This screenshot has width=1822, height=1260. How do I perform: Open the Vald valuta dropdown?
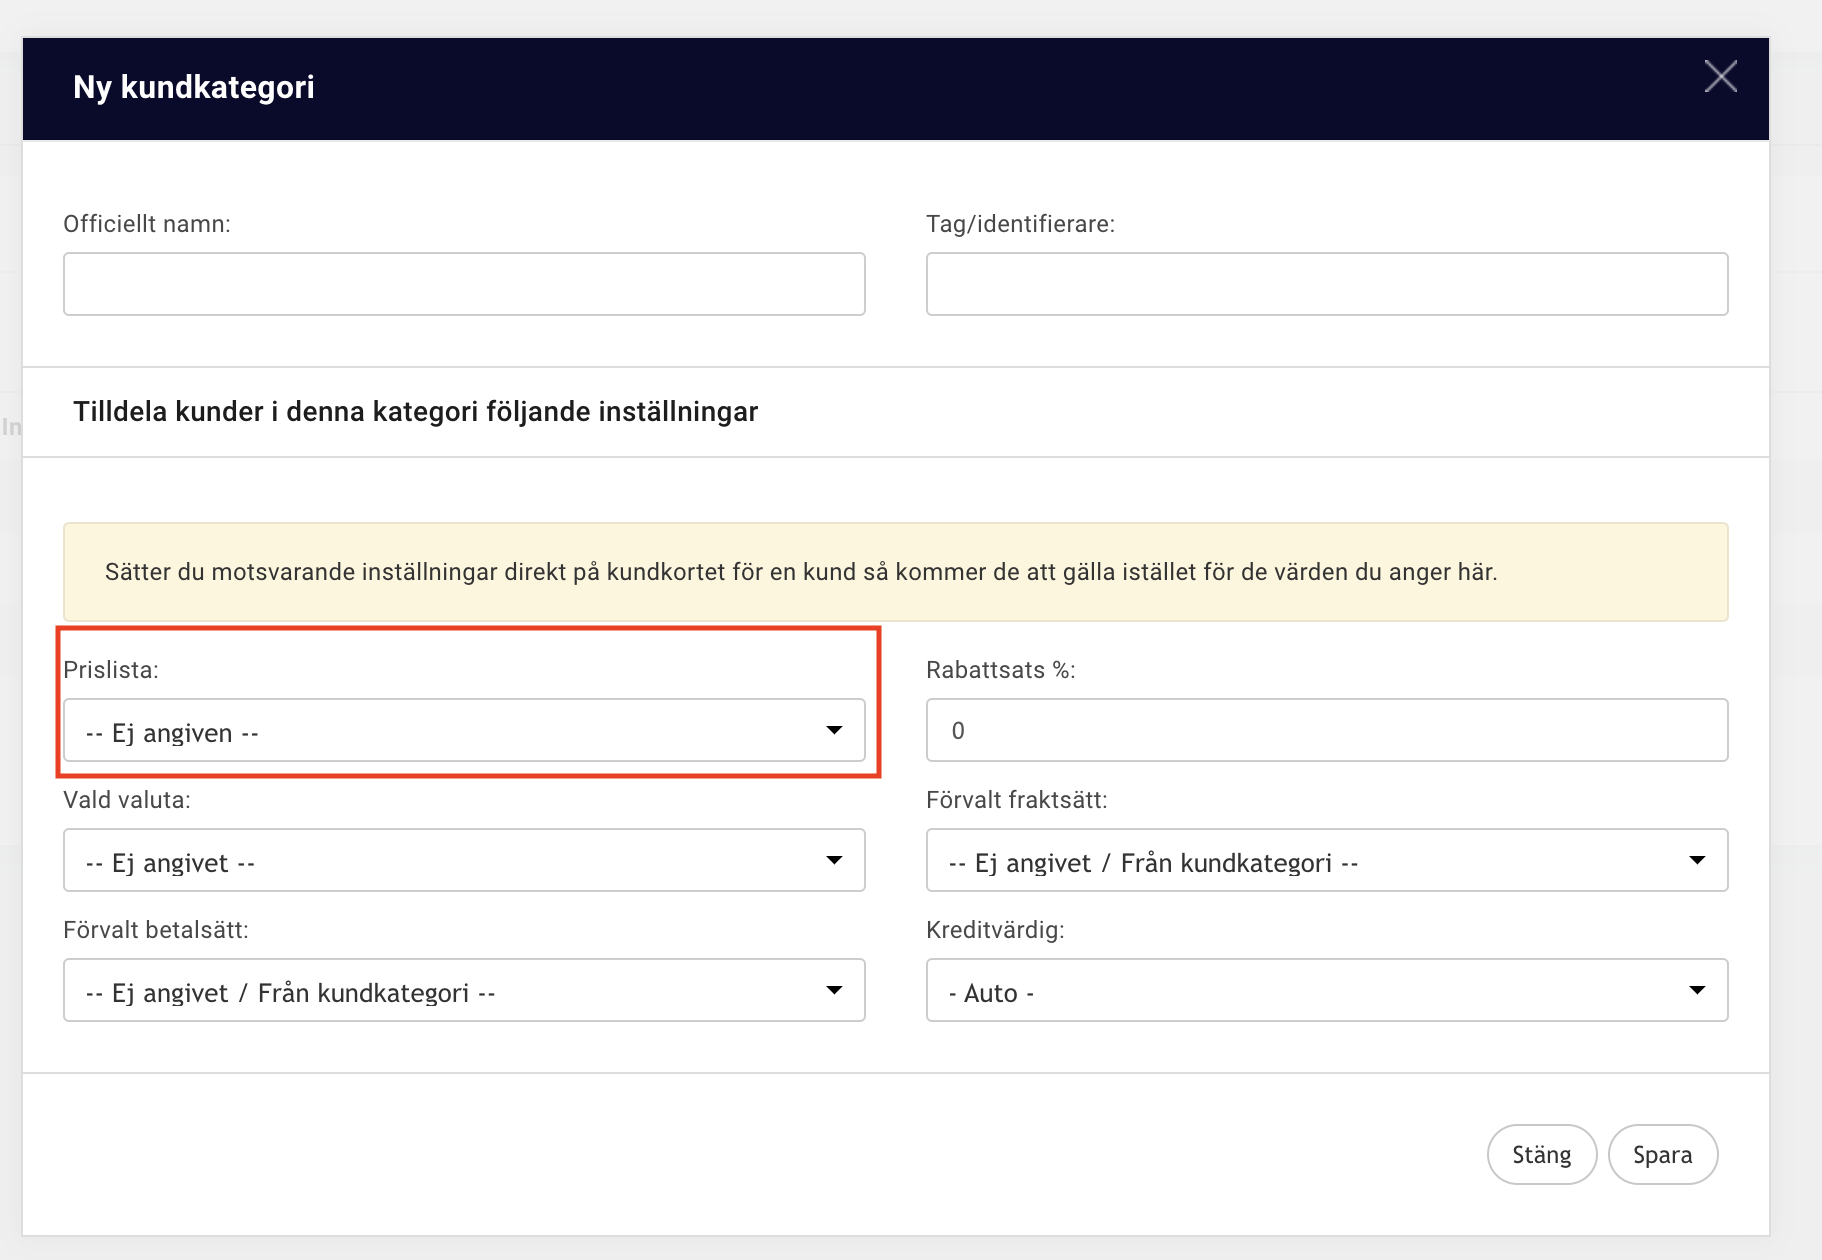[464, 860]
